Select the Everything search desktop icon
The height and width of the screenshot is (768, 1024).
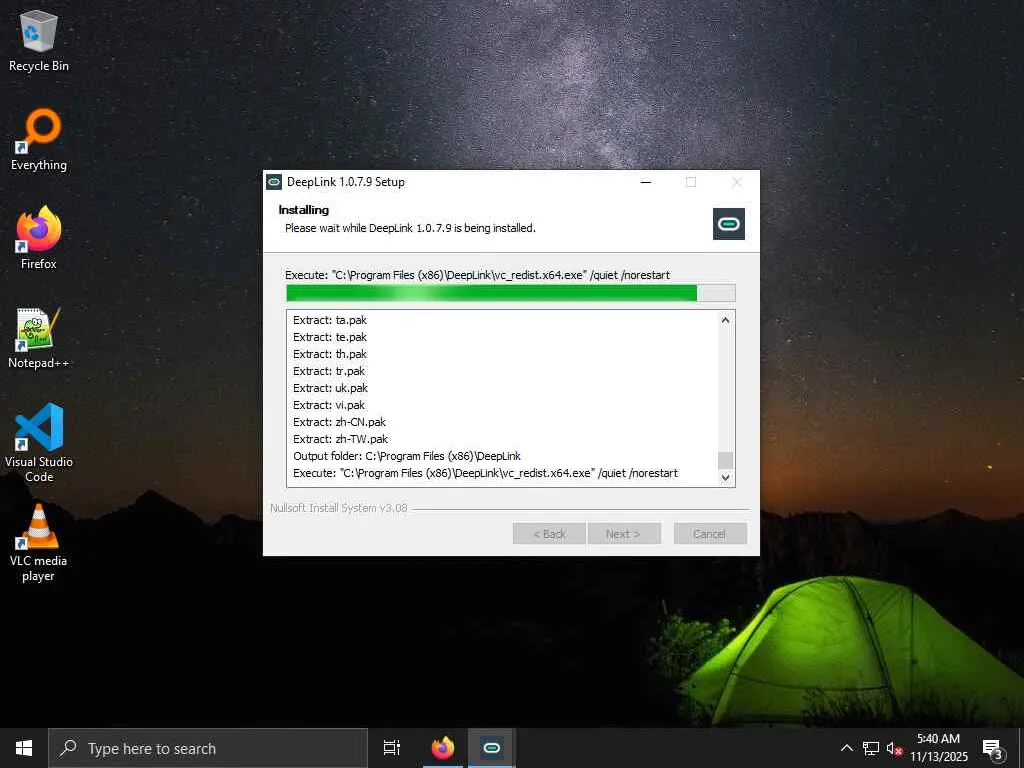coord(39,140)
